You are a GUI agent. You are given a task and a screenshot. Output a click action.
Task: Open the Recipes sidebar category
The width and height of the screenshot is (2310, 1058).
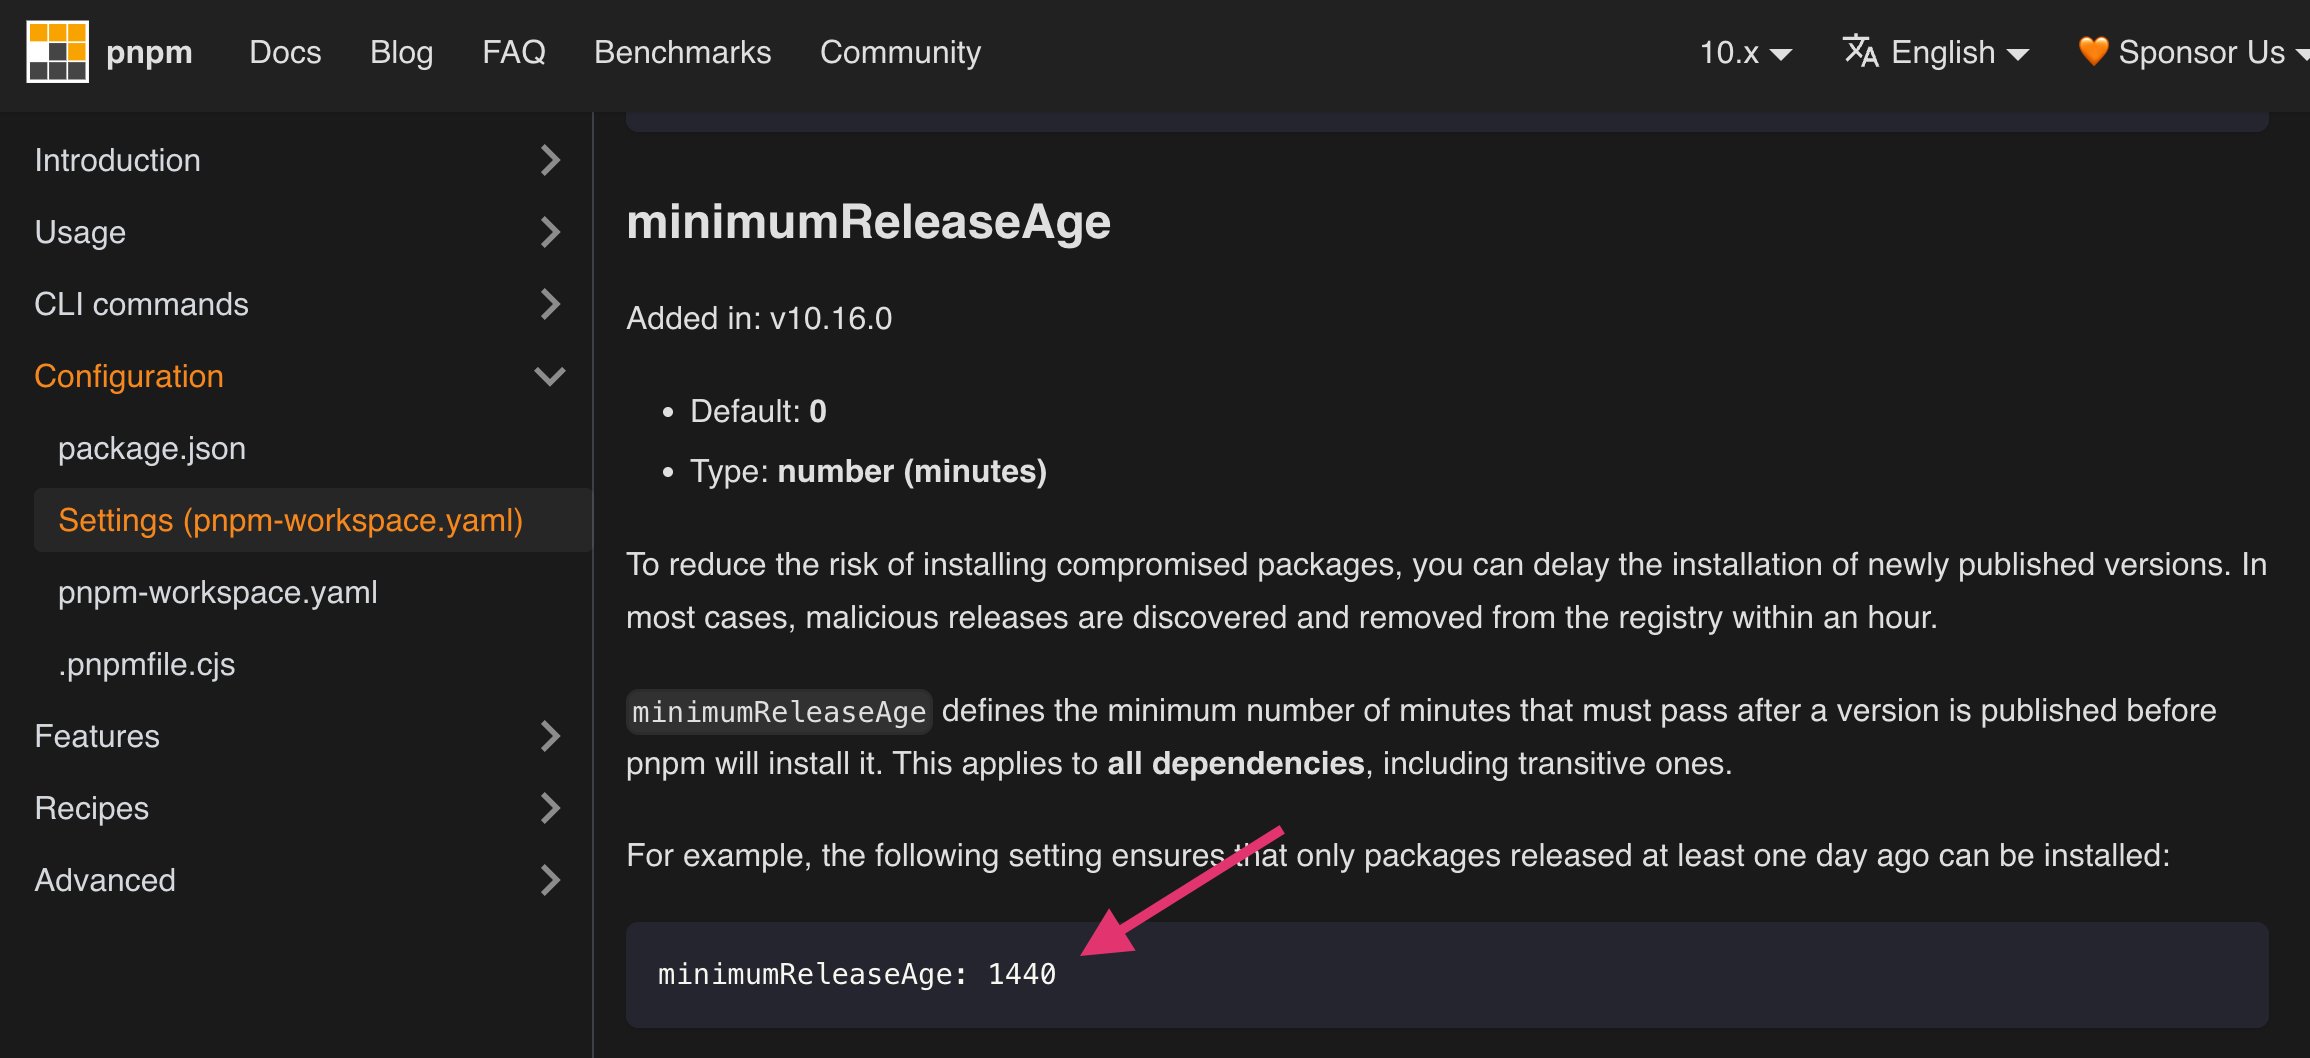[x=91, y=808]
